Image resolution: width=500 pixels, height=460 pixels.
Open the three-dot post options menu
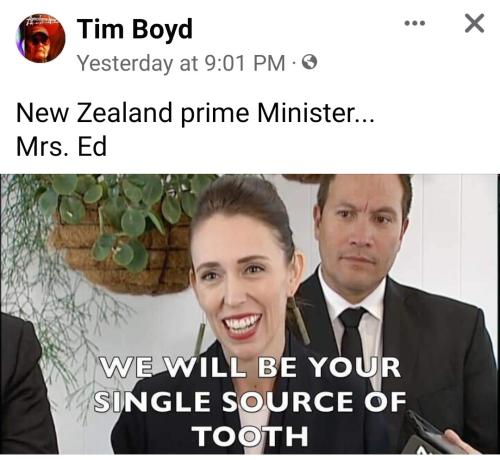pyautogui.click(x=415, y=23)
